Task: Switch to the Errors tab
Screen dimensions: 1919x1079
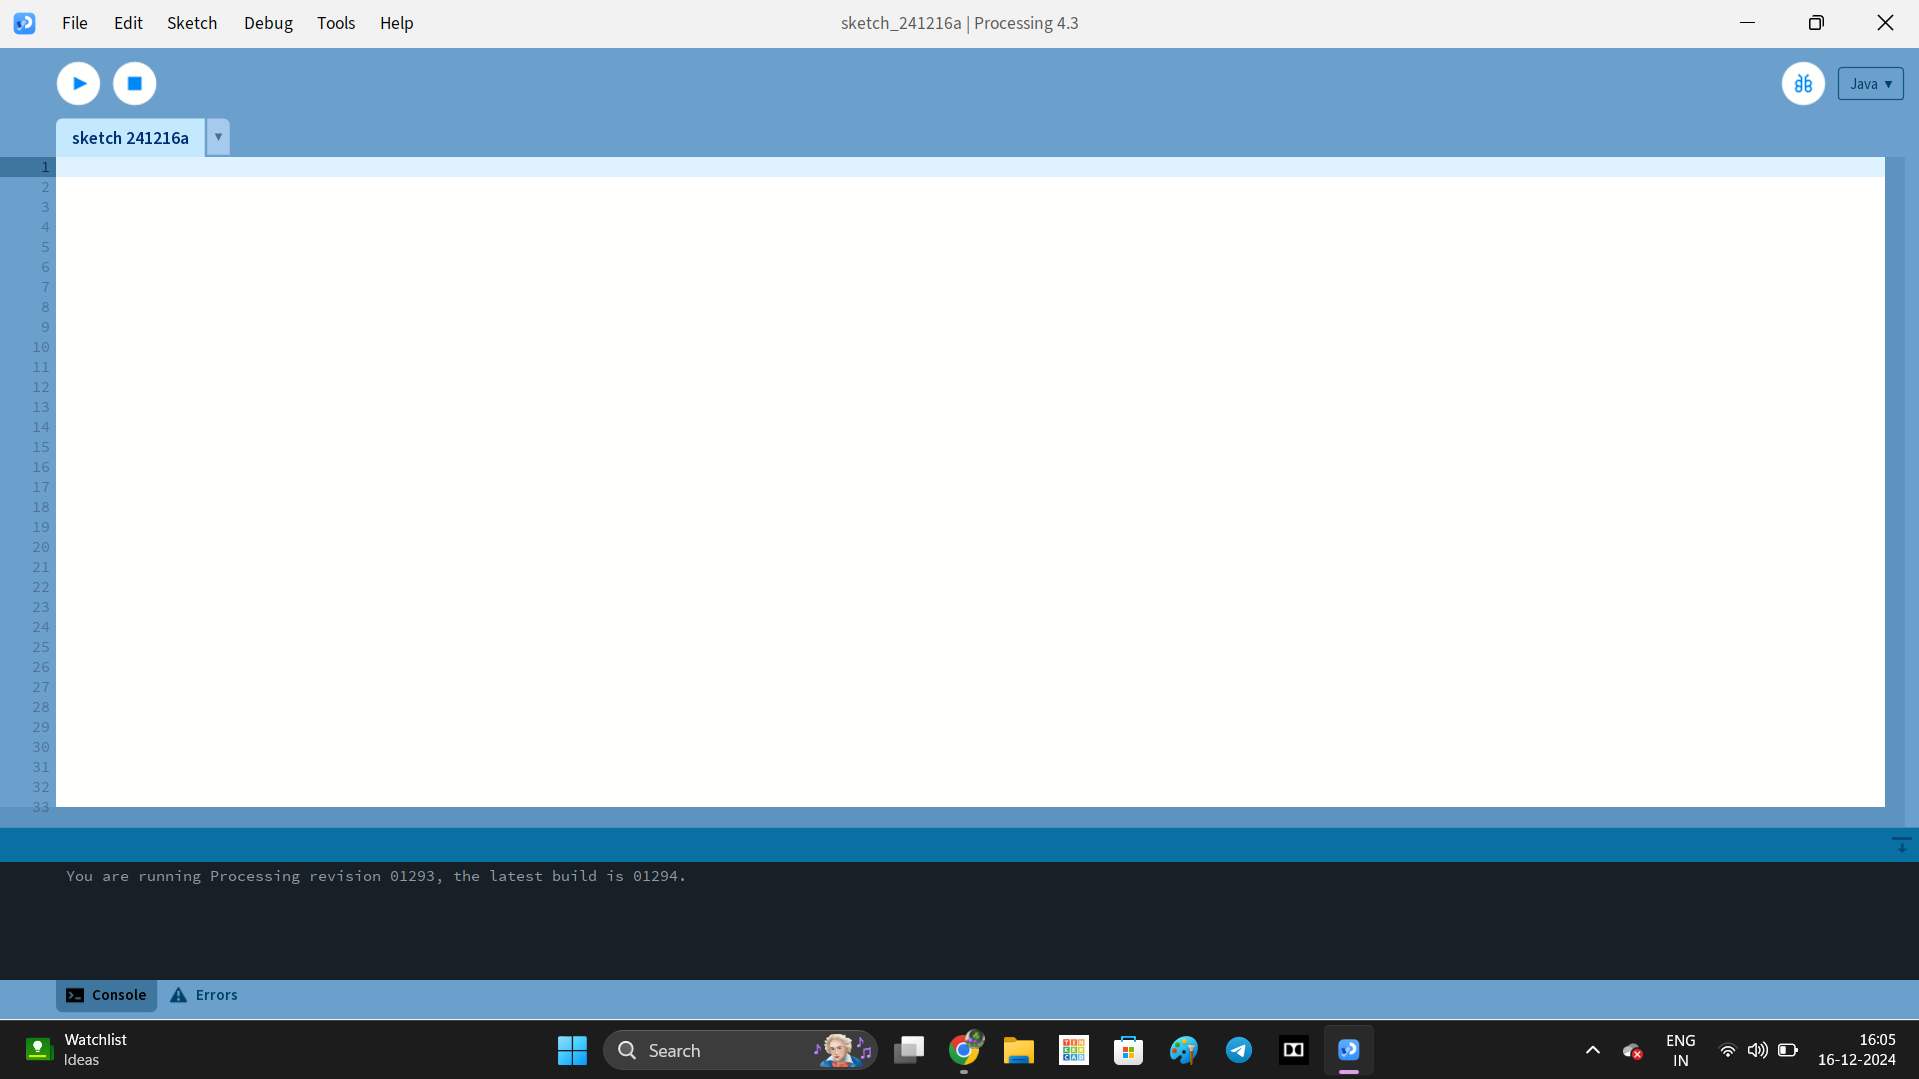Action: (x=204, y=995)
